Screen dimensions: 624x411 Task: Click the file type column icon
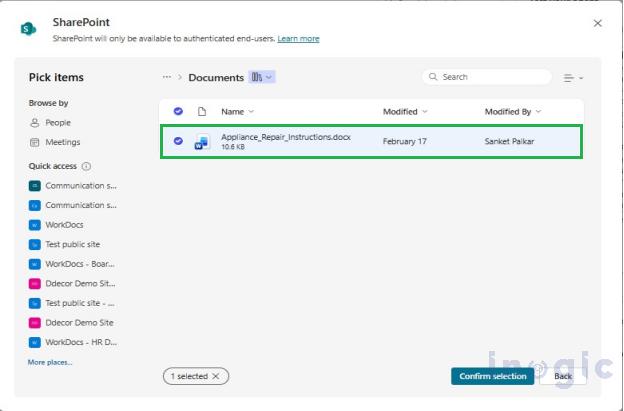202,112
